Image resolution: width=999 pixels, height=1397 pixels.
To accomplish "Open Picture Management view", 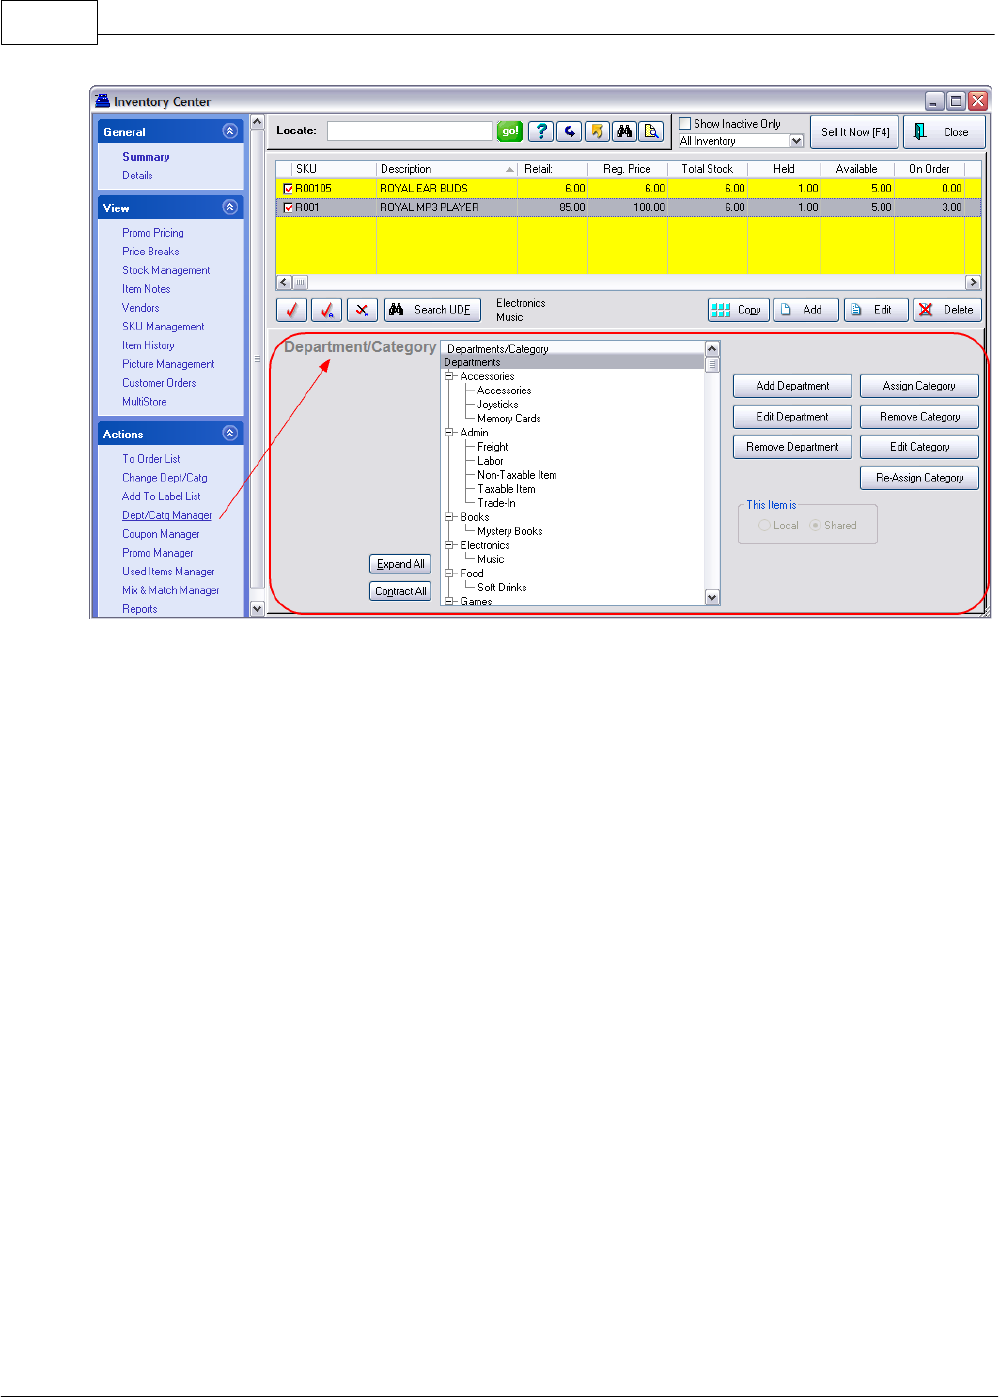I will pos(168,364).
